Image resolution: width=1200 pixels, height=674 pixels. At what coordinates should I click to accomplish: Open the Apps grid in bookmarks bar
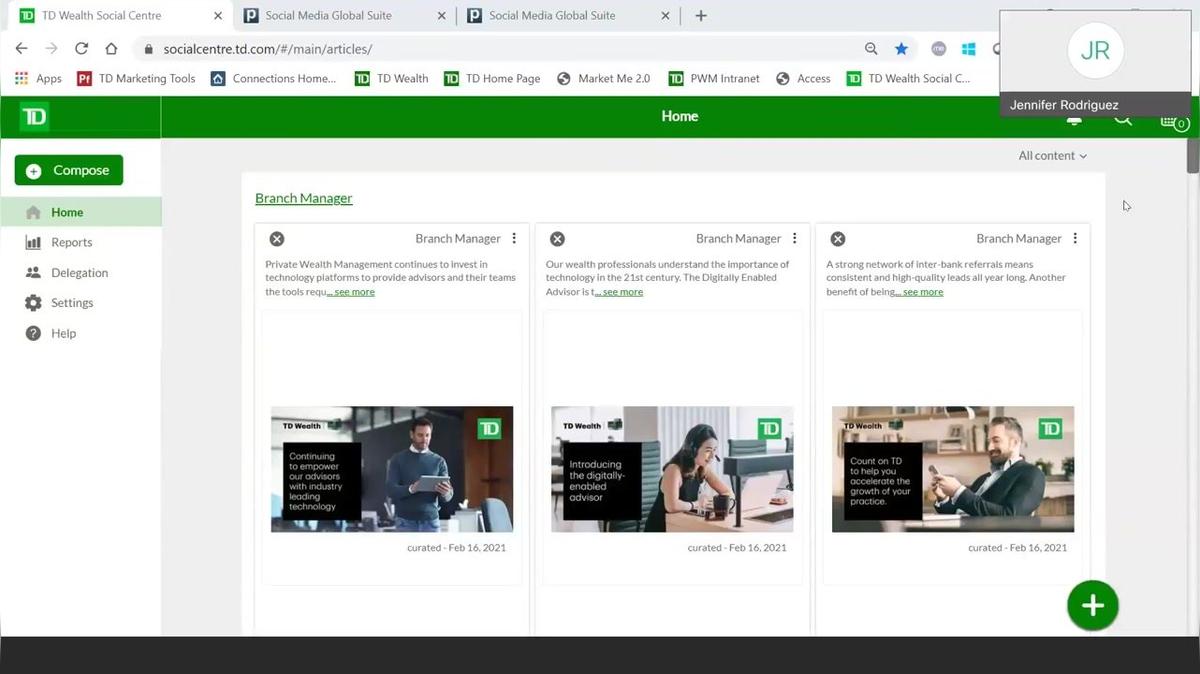point(38,78)
